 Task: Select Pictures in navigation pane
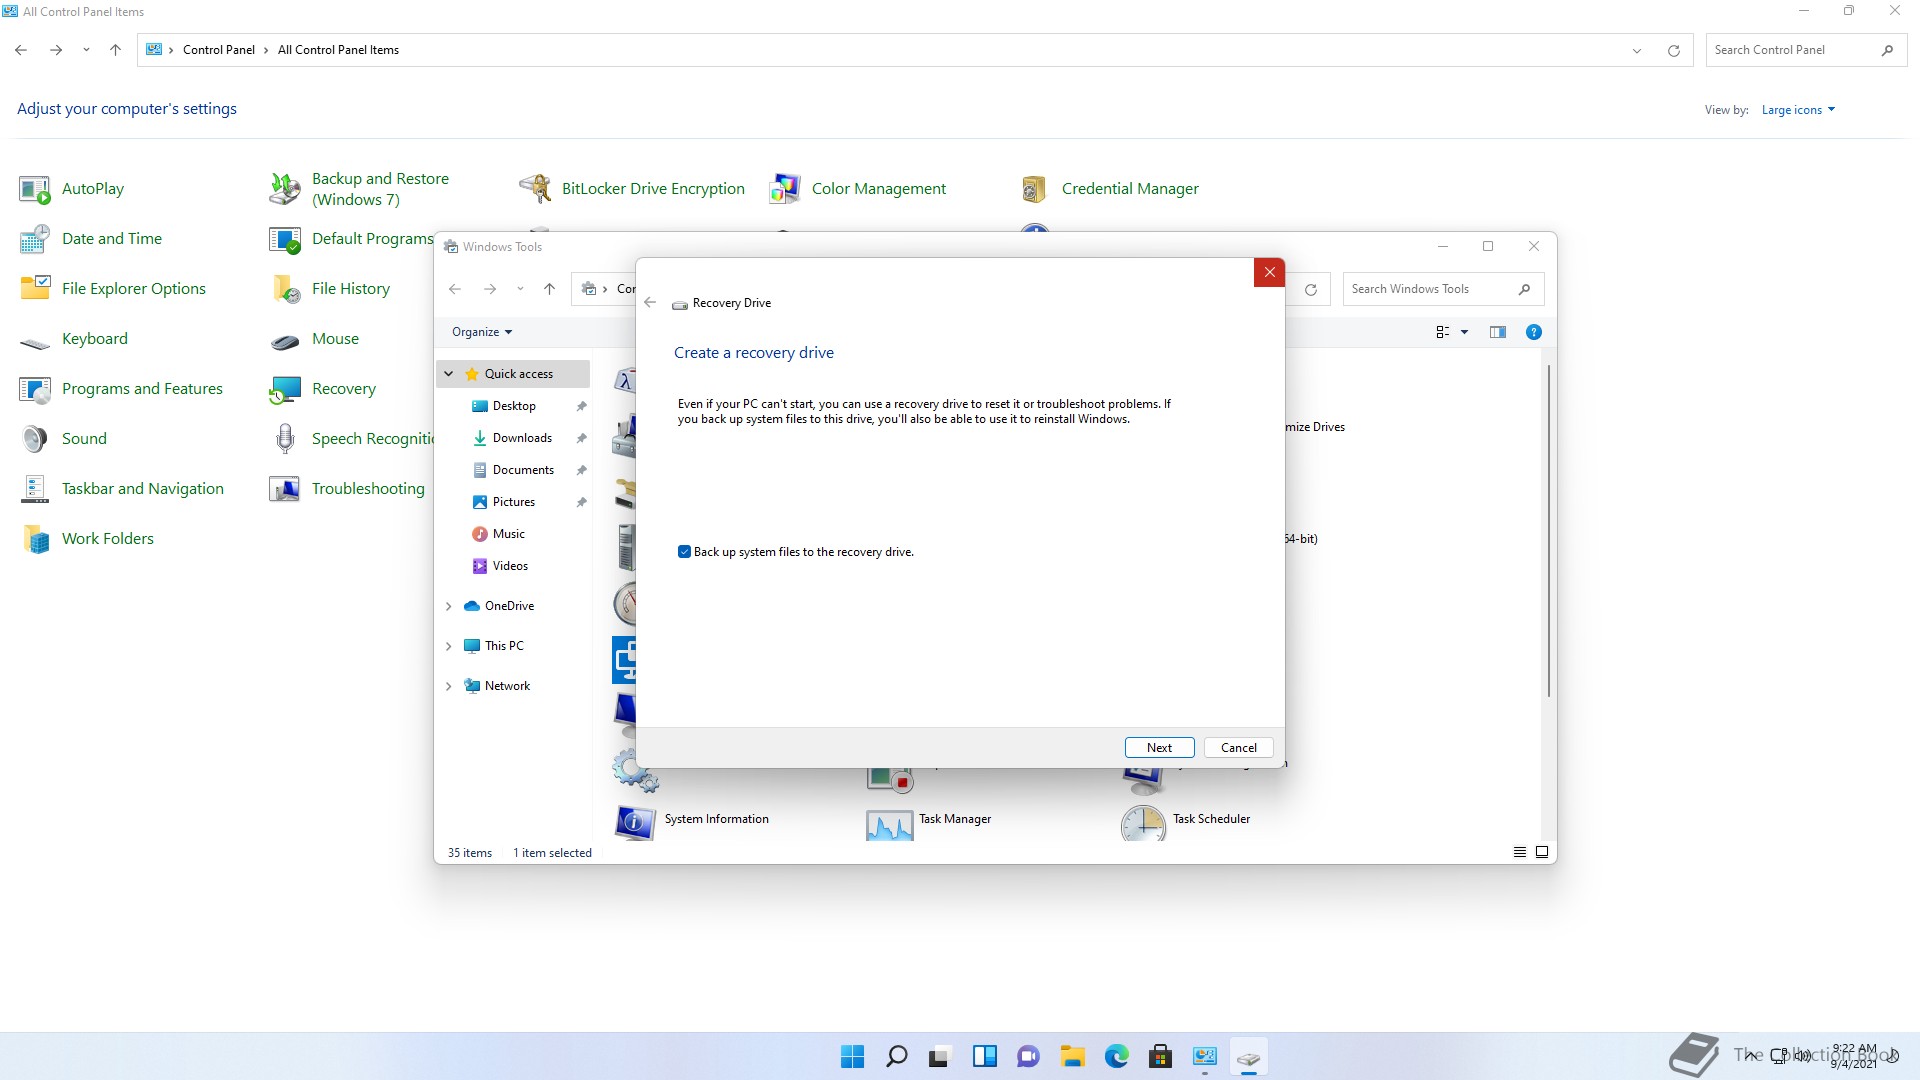513,502
